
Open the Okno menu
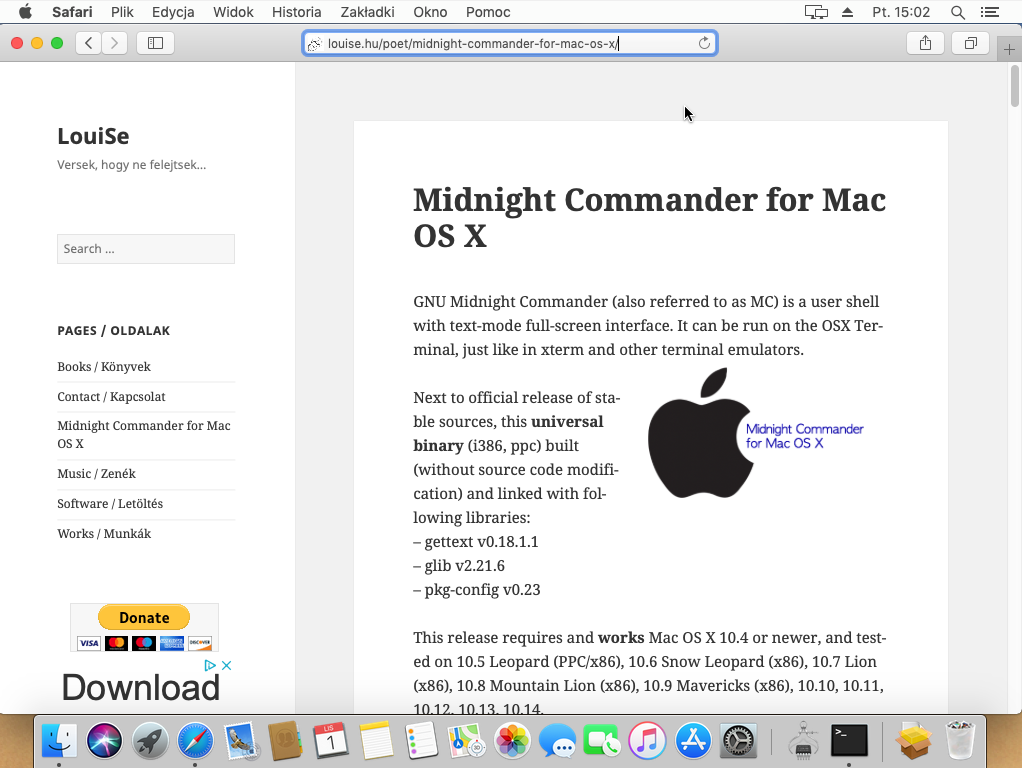[430, 12]
